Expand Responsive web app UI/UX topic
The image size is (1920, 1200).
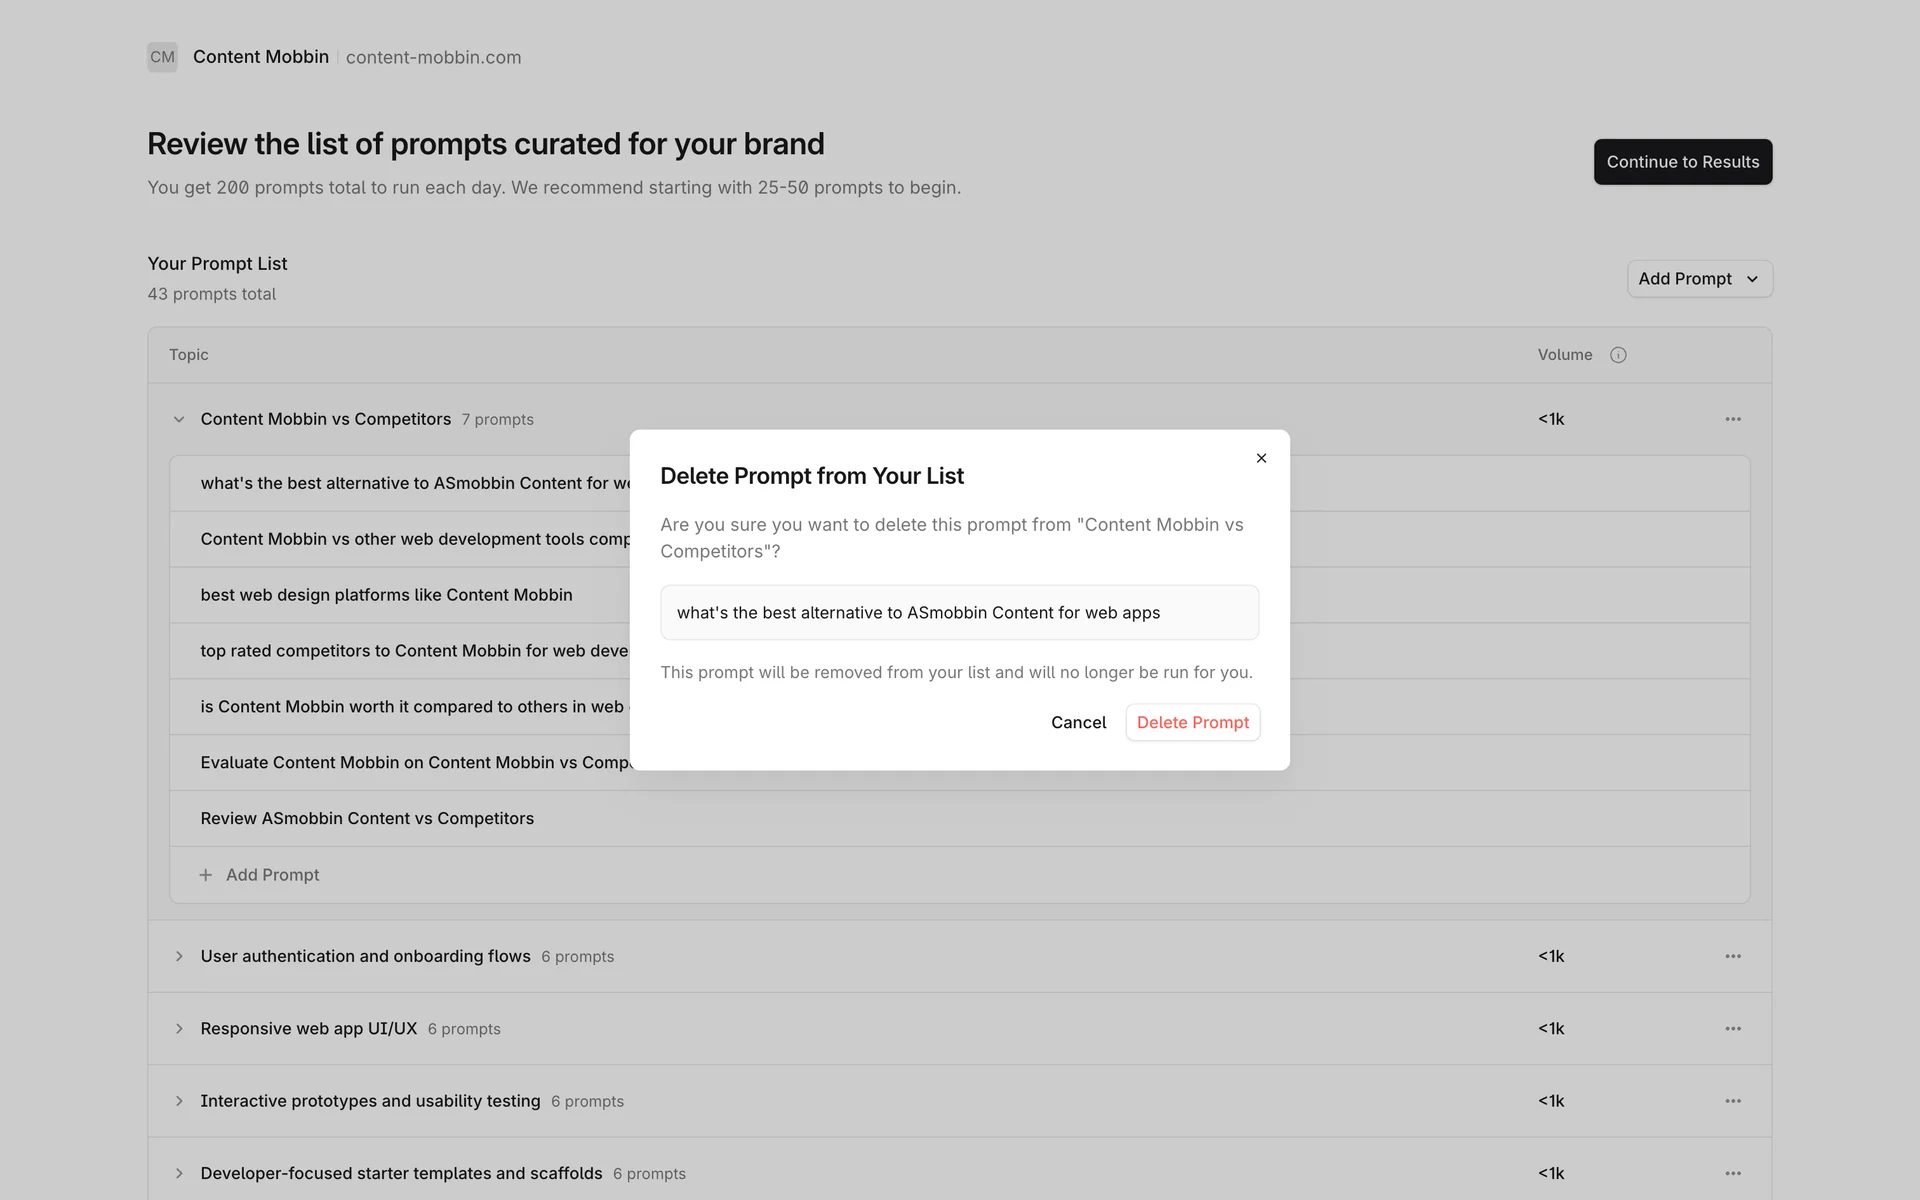(x=179, y=1028)
